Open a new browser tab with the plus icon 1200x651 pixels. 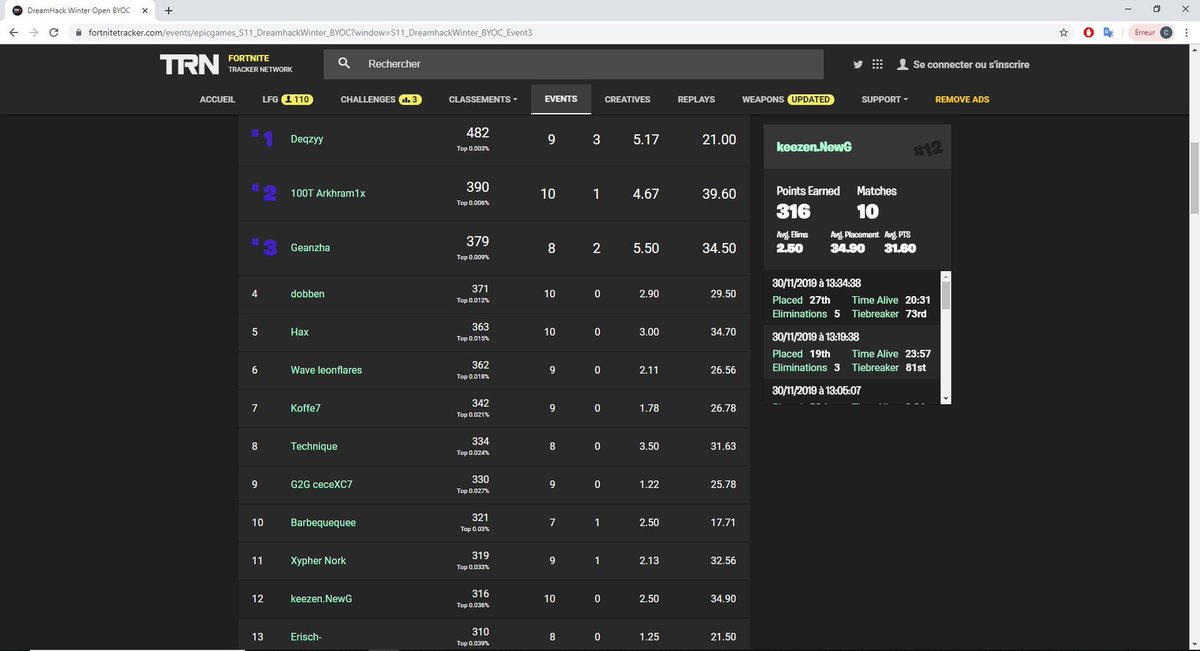(168, 9)
